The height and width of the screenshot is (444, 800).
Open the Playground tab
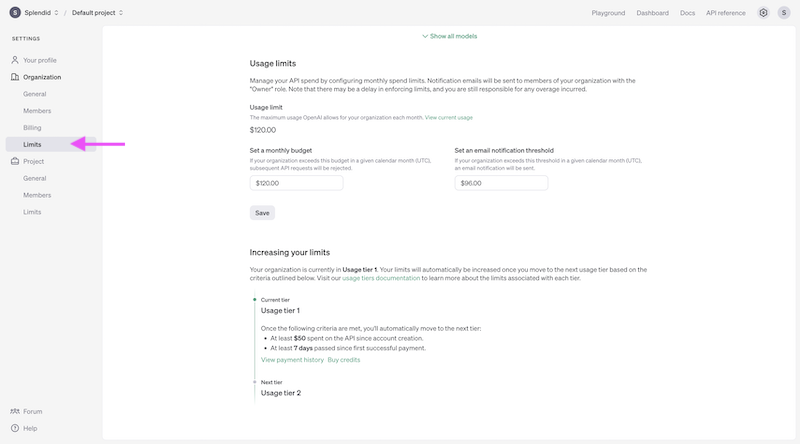[608, 13]
